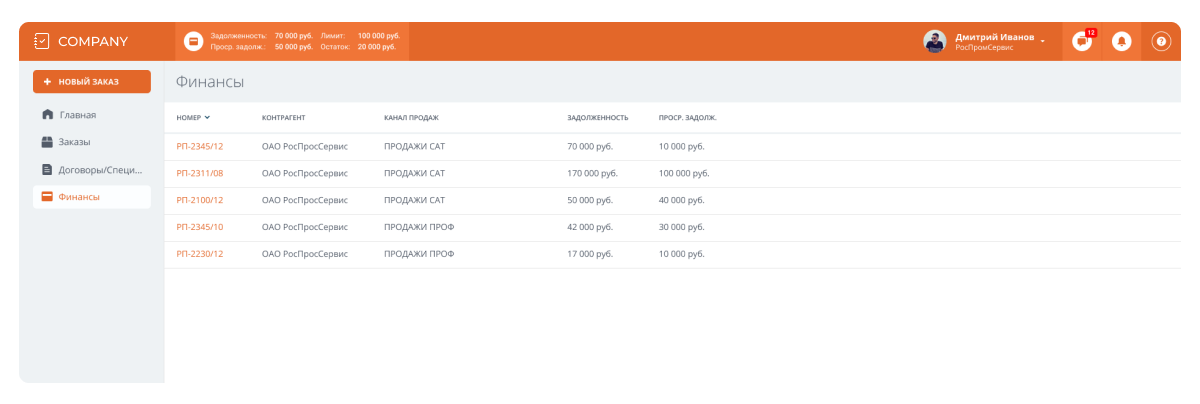1200x404 pixels.
Task: Click Задолженность 70 000 руб. in header
Action: [x=262, y=36]
